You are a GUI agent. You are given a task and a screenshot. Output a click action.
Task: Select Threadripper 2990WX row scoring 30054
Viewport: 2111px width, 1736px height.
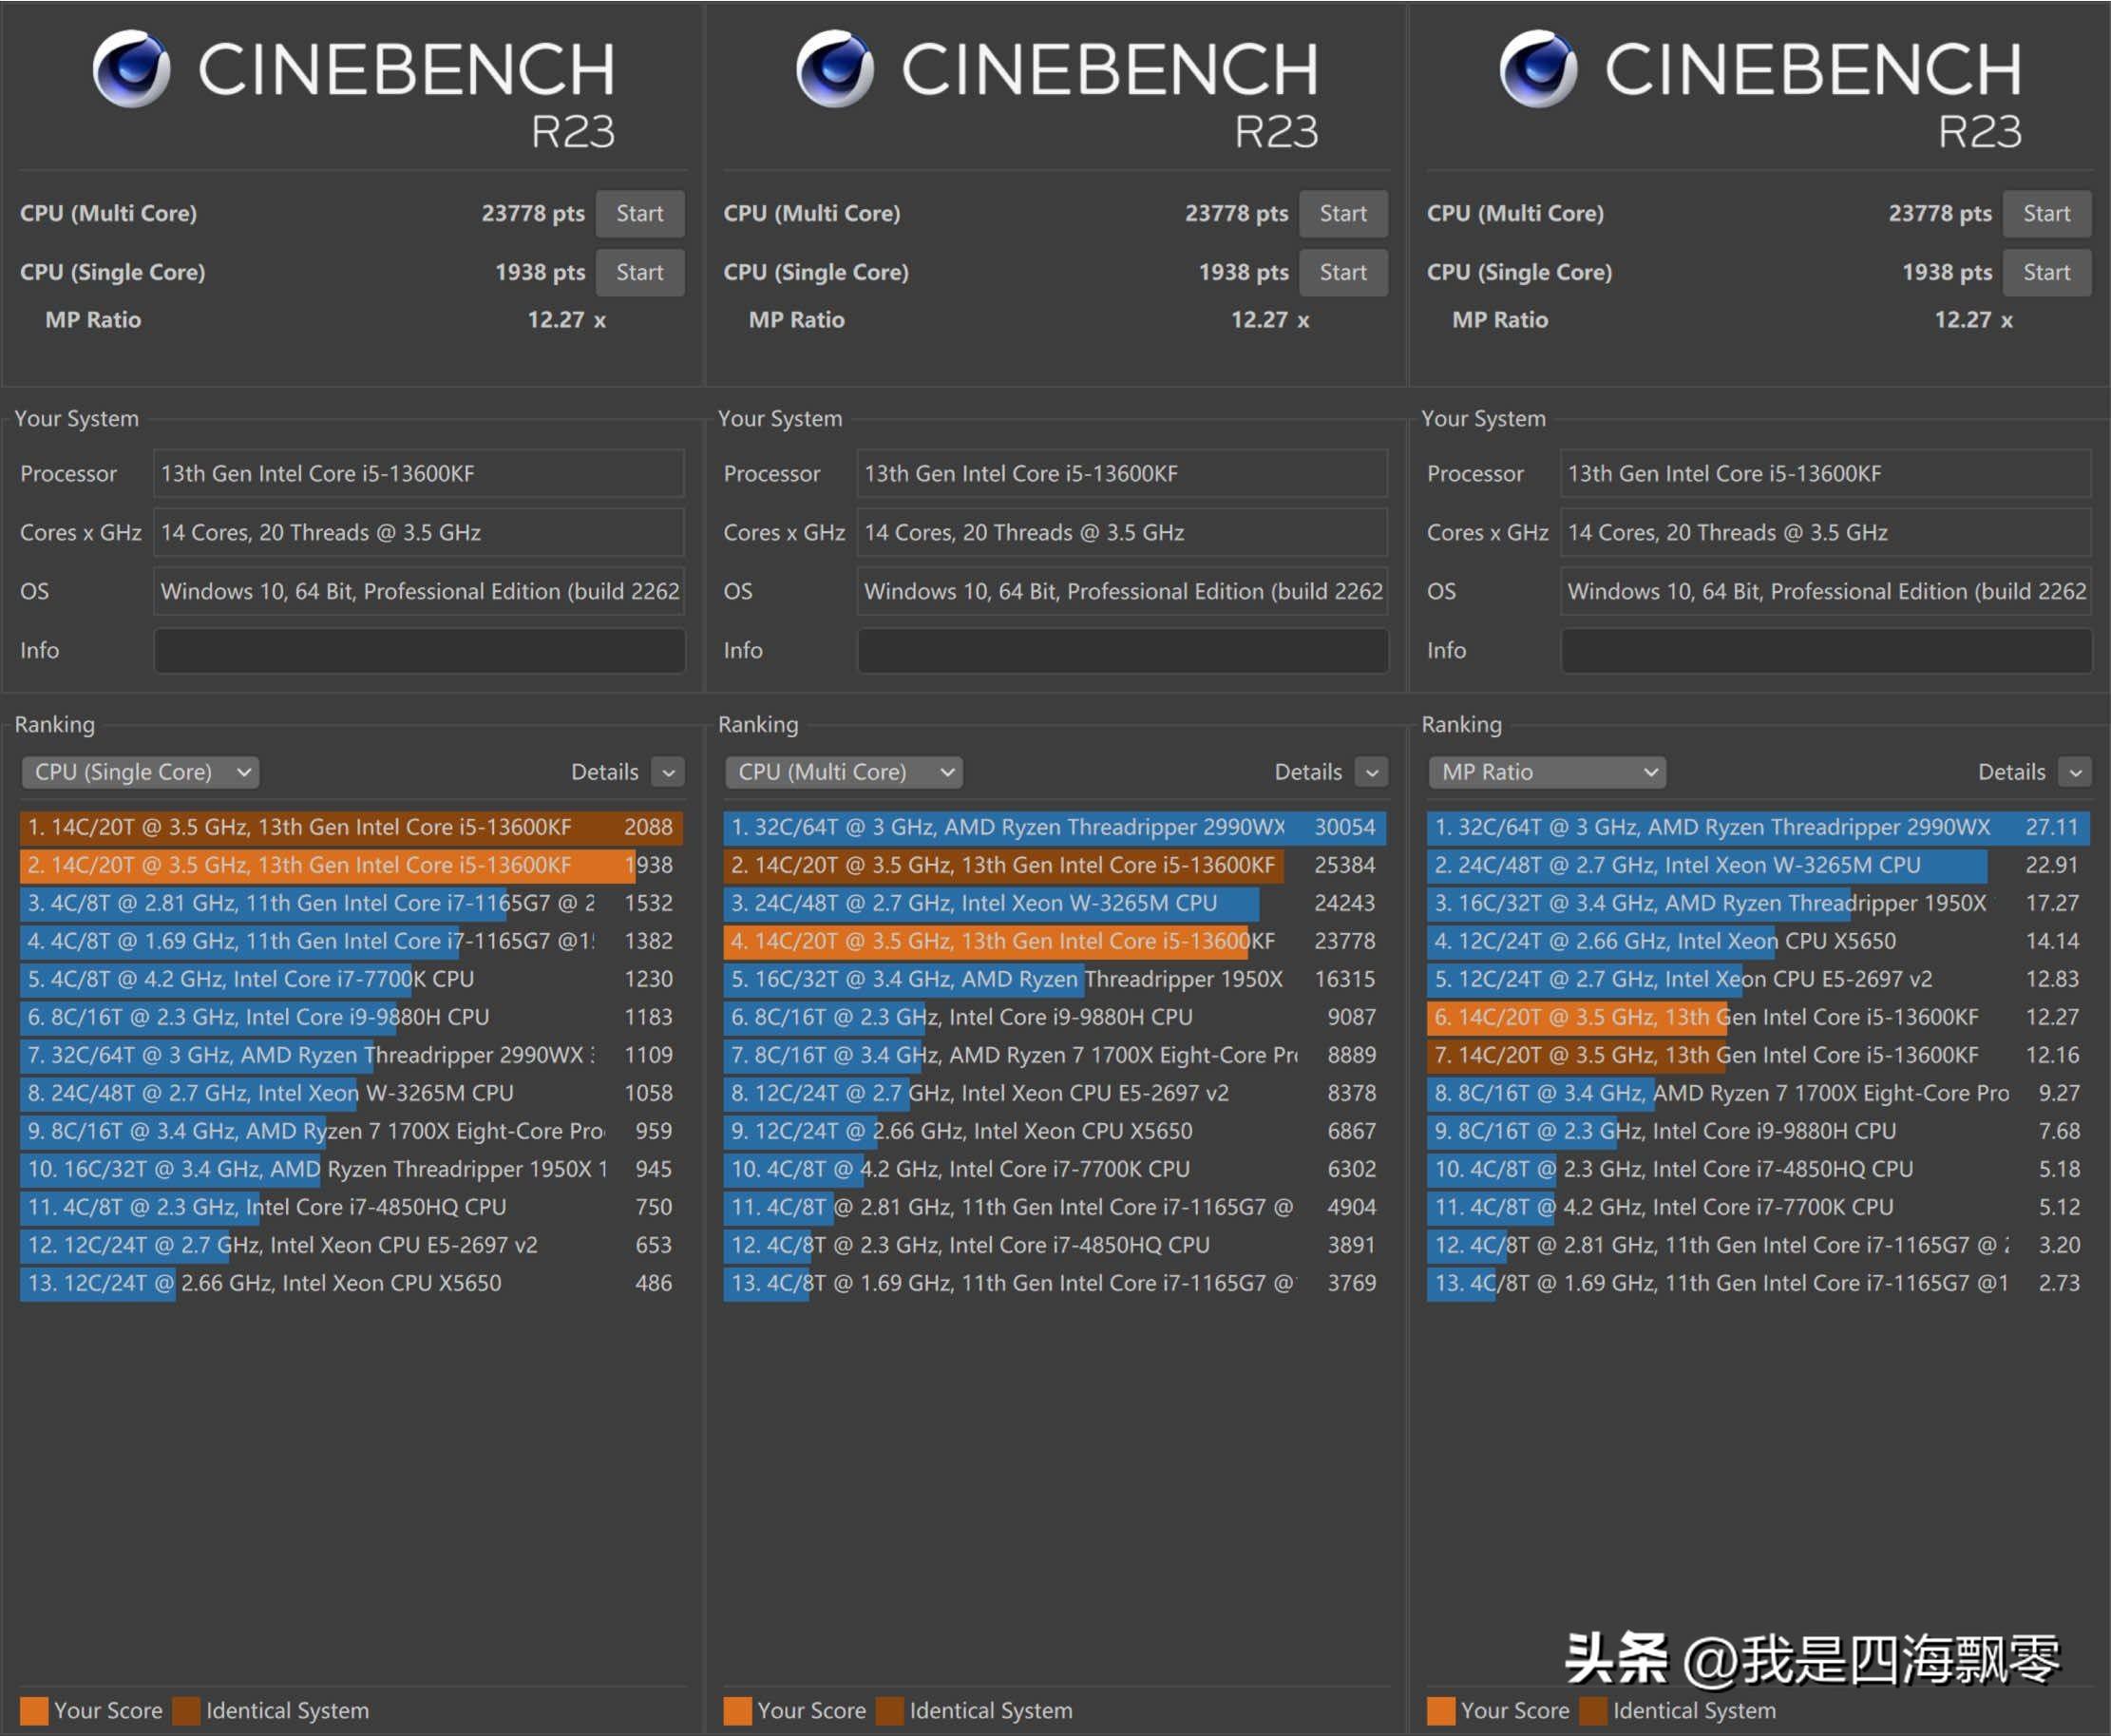click(1055, 827)
